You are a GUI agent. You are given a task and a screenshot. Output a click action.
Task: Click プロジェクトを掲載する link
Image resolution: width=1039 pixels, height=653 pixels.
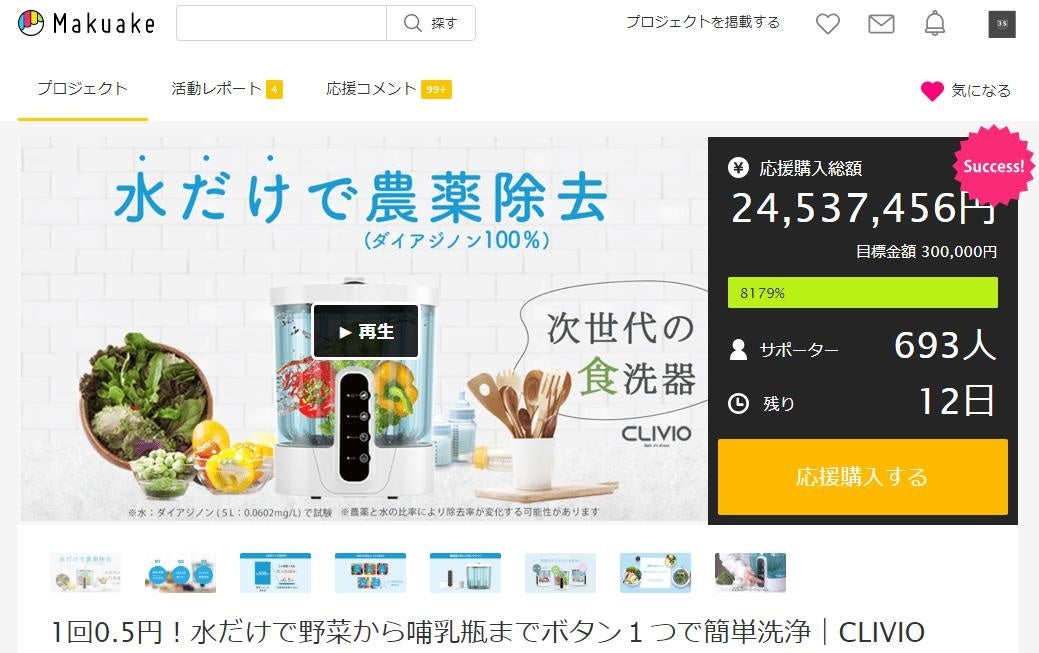[x=703, y=22]
